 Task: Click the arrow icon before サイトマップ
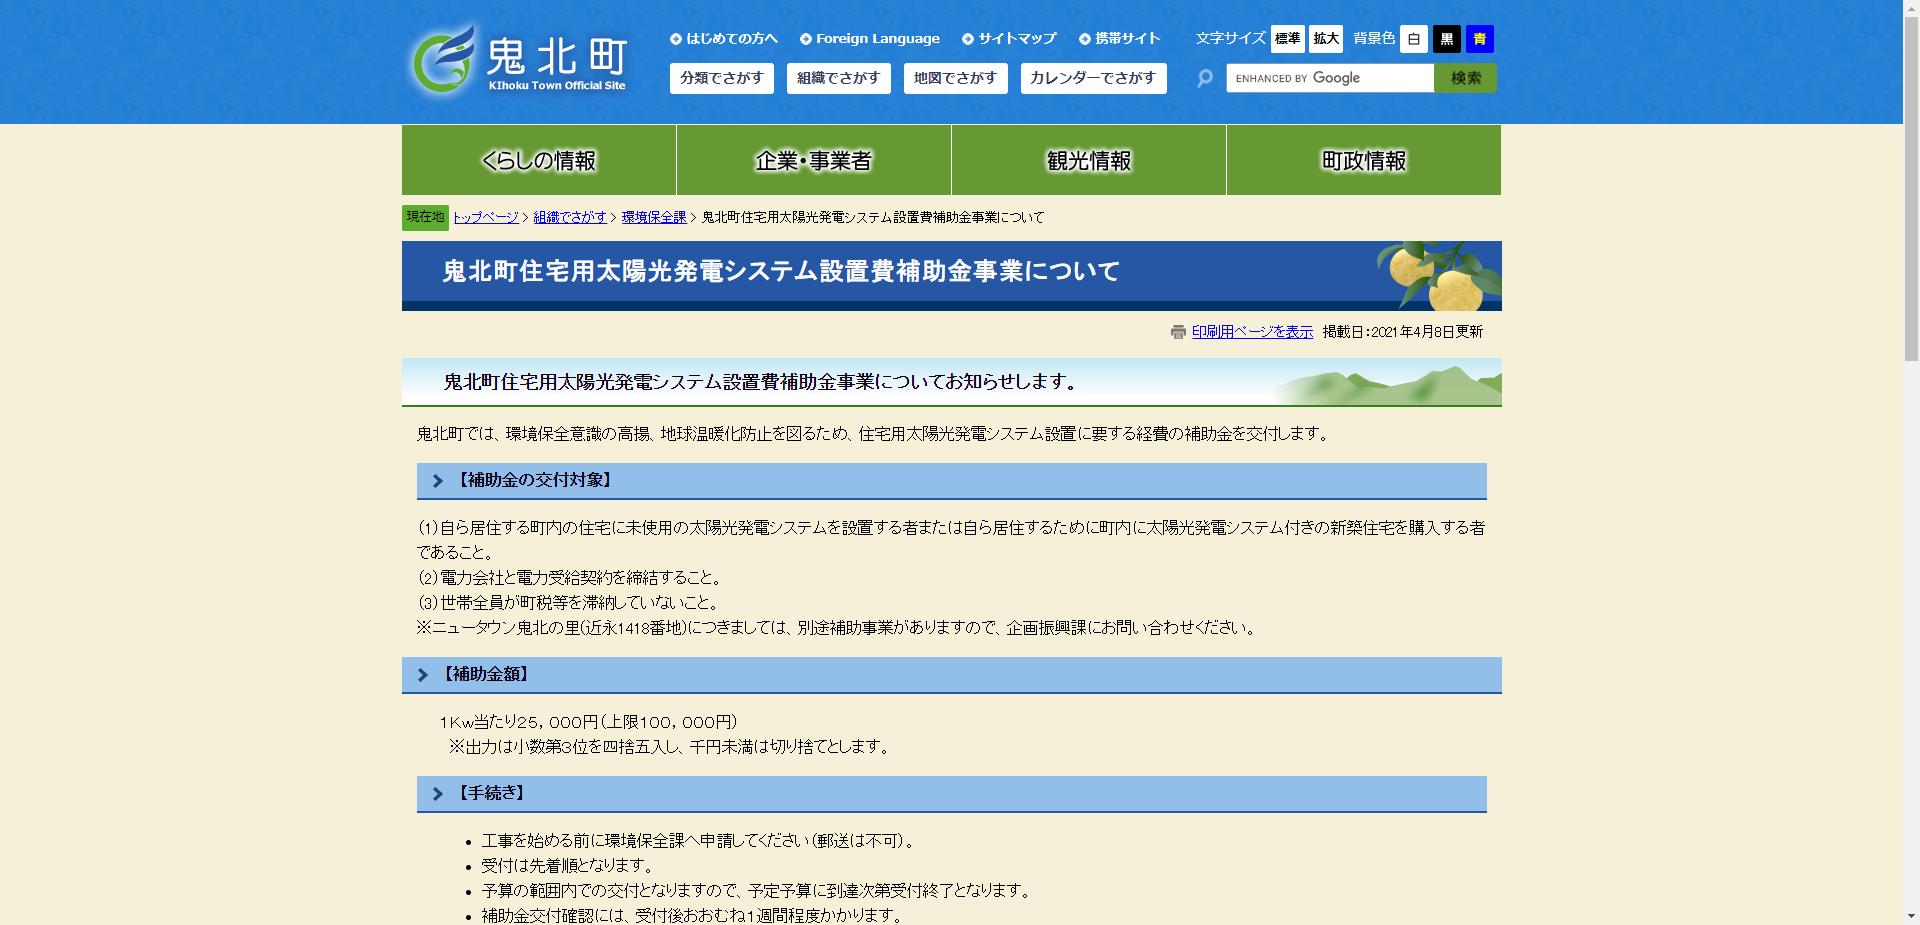pyautogui.click(x=966, y=38)
